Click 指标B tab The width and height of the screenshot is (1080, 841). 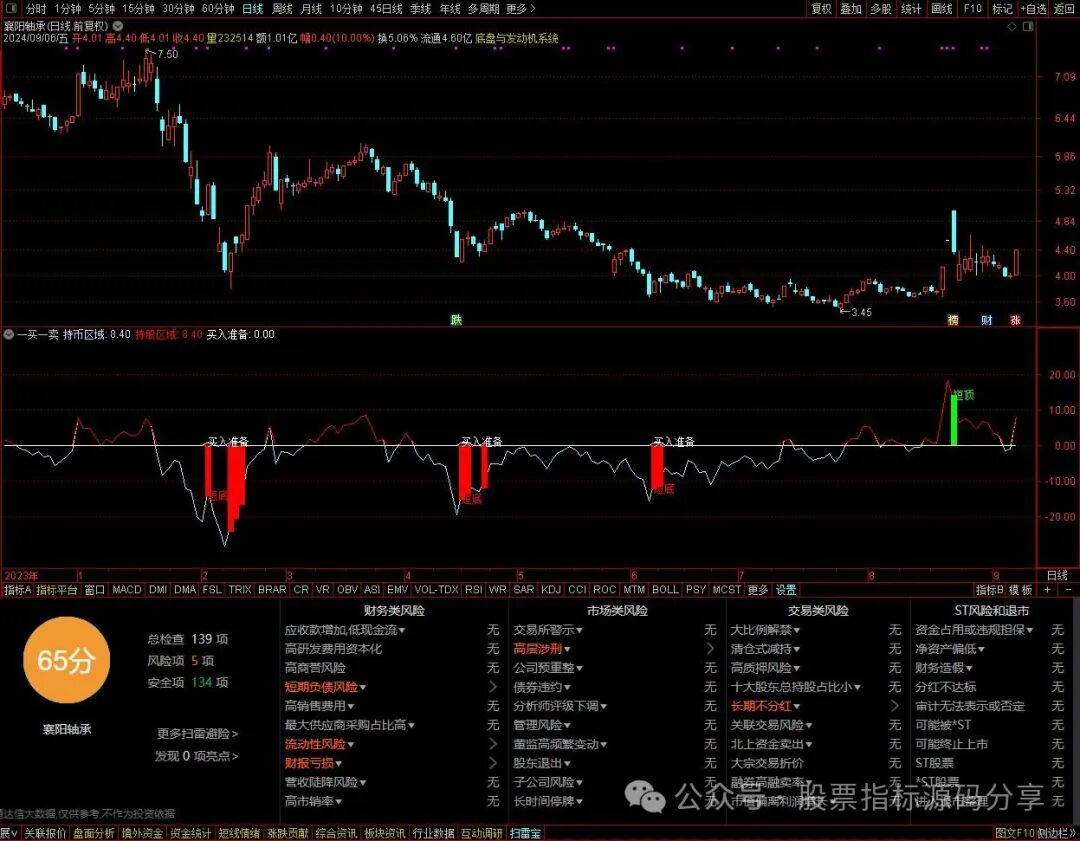[x=990, y=590]
